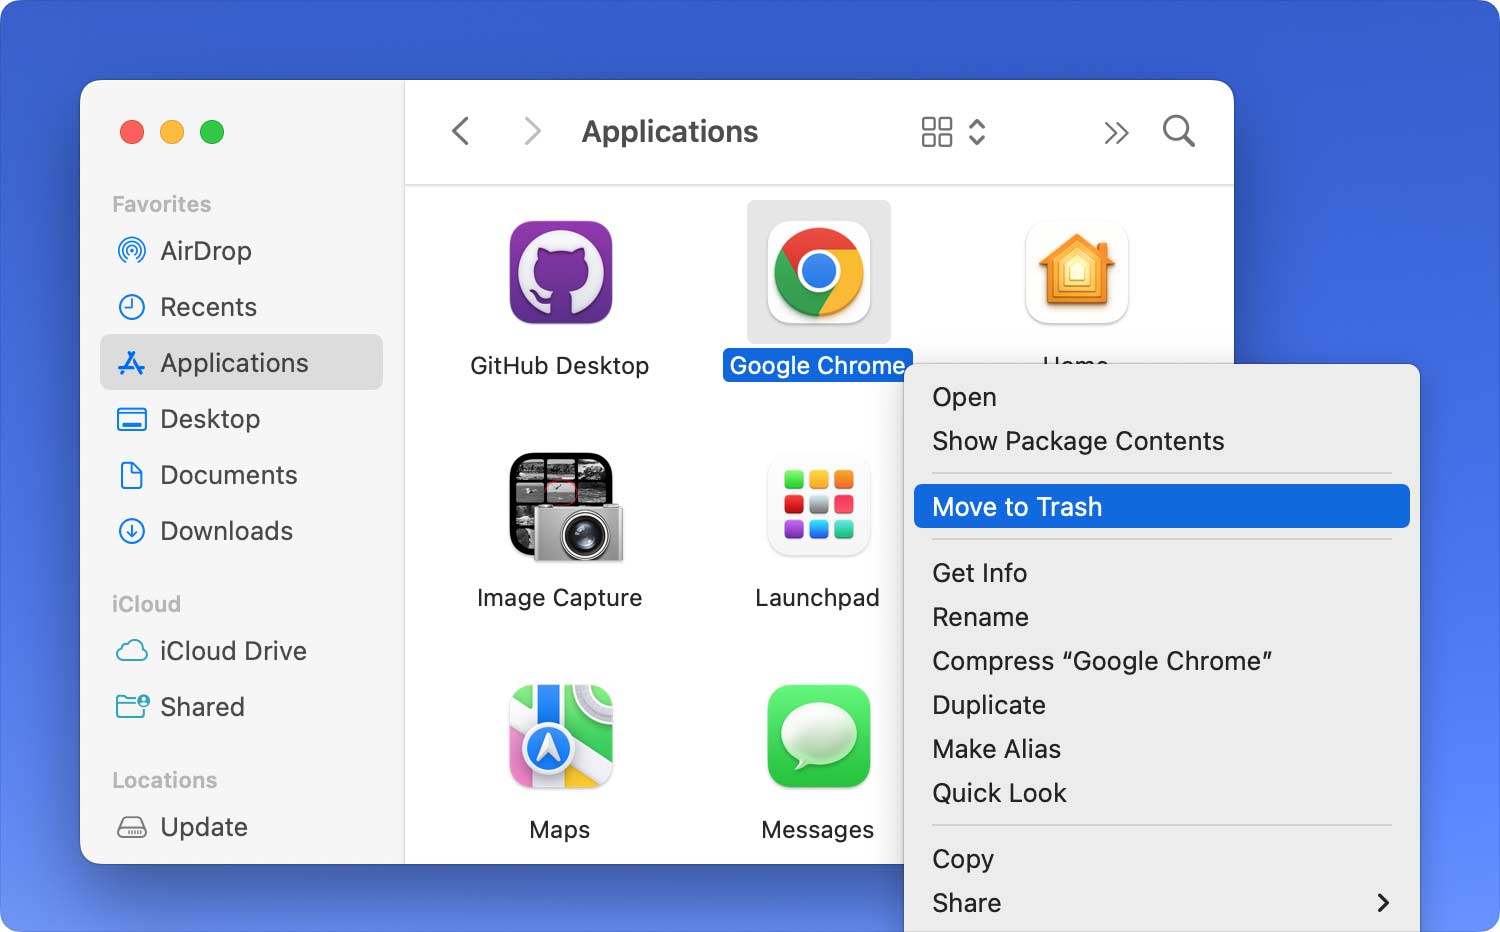Choose Make Alias from the context menu
Screen dimensions: 1500x932
pyautogui.click(x=1162, y=749)
